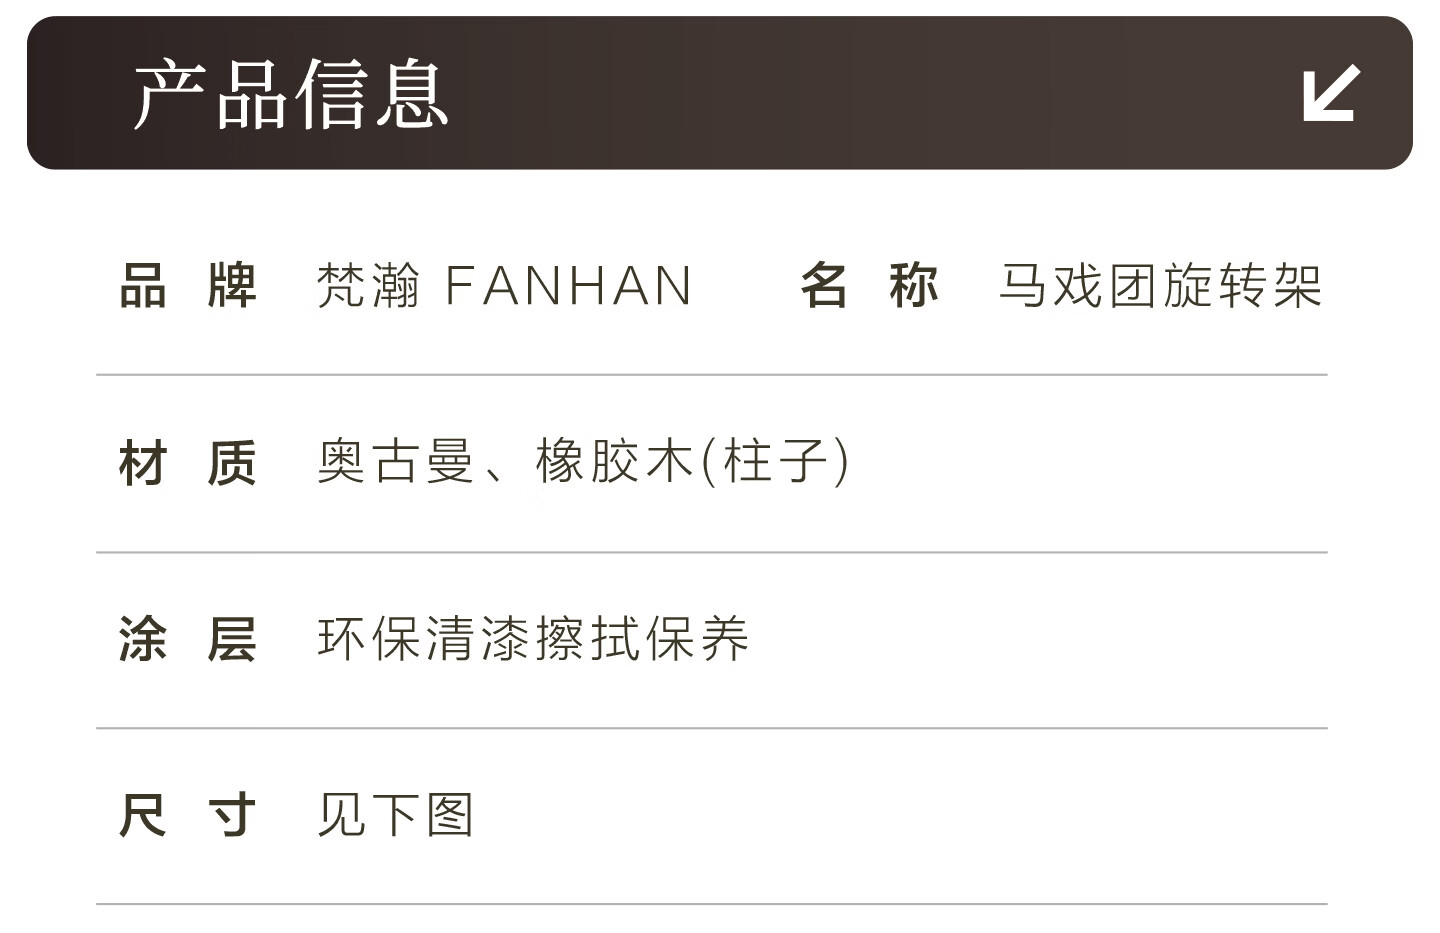Select the 品牌 row label
Image resolution: width=1440 pixels, height=933 pixels.
(x=188, y=286)
